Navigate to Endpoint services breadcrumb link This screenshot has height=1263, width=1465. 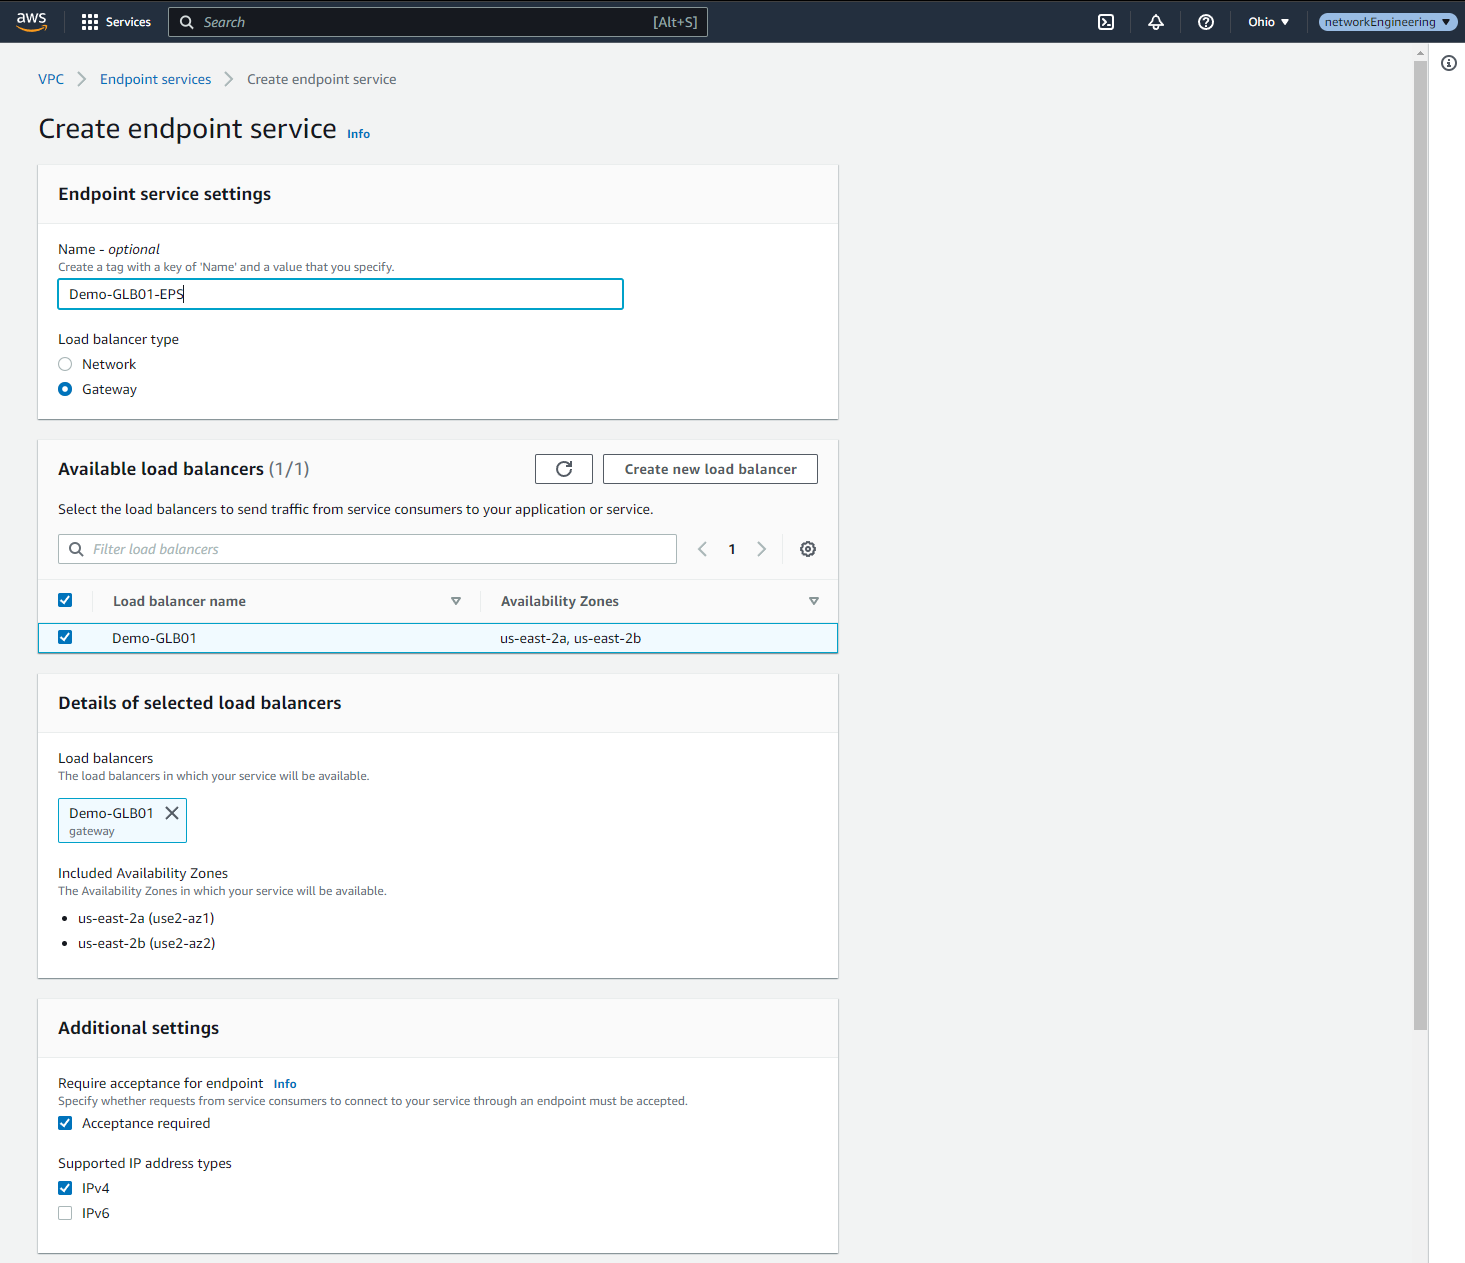(x=155, y=78)
